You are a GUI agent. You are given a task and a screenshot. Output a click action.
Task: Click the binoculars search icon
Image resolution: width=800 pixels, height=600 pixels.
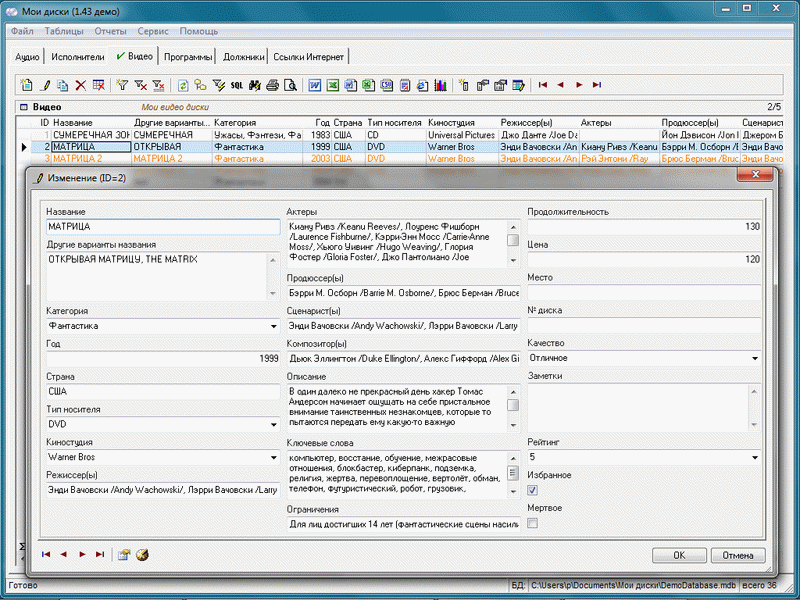click(x=255, y=86)
